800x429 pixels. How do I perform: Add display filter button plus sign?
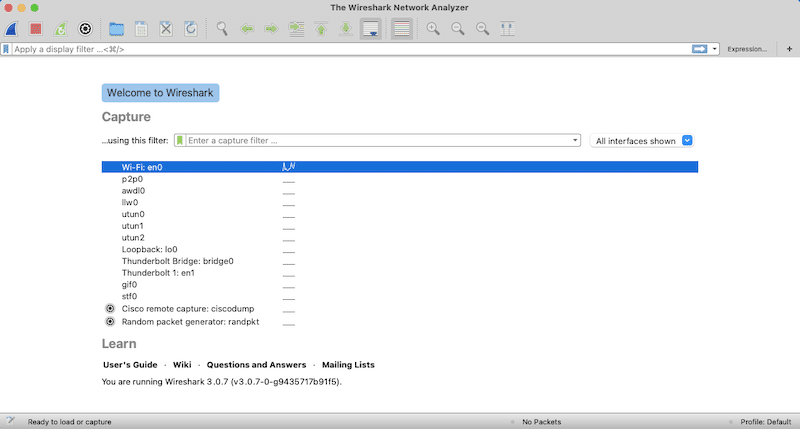point(789,49)
